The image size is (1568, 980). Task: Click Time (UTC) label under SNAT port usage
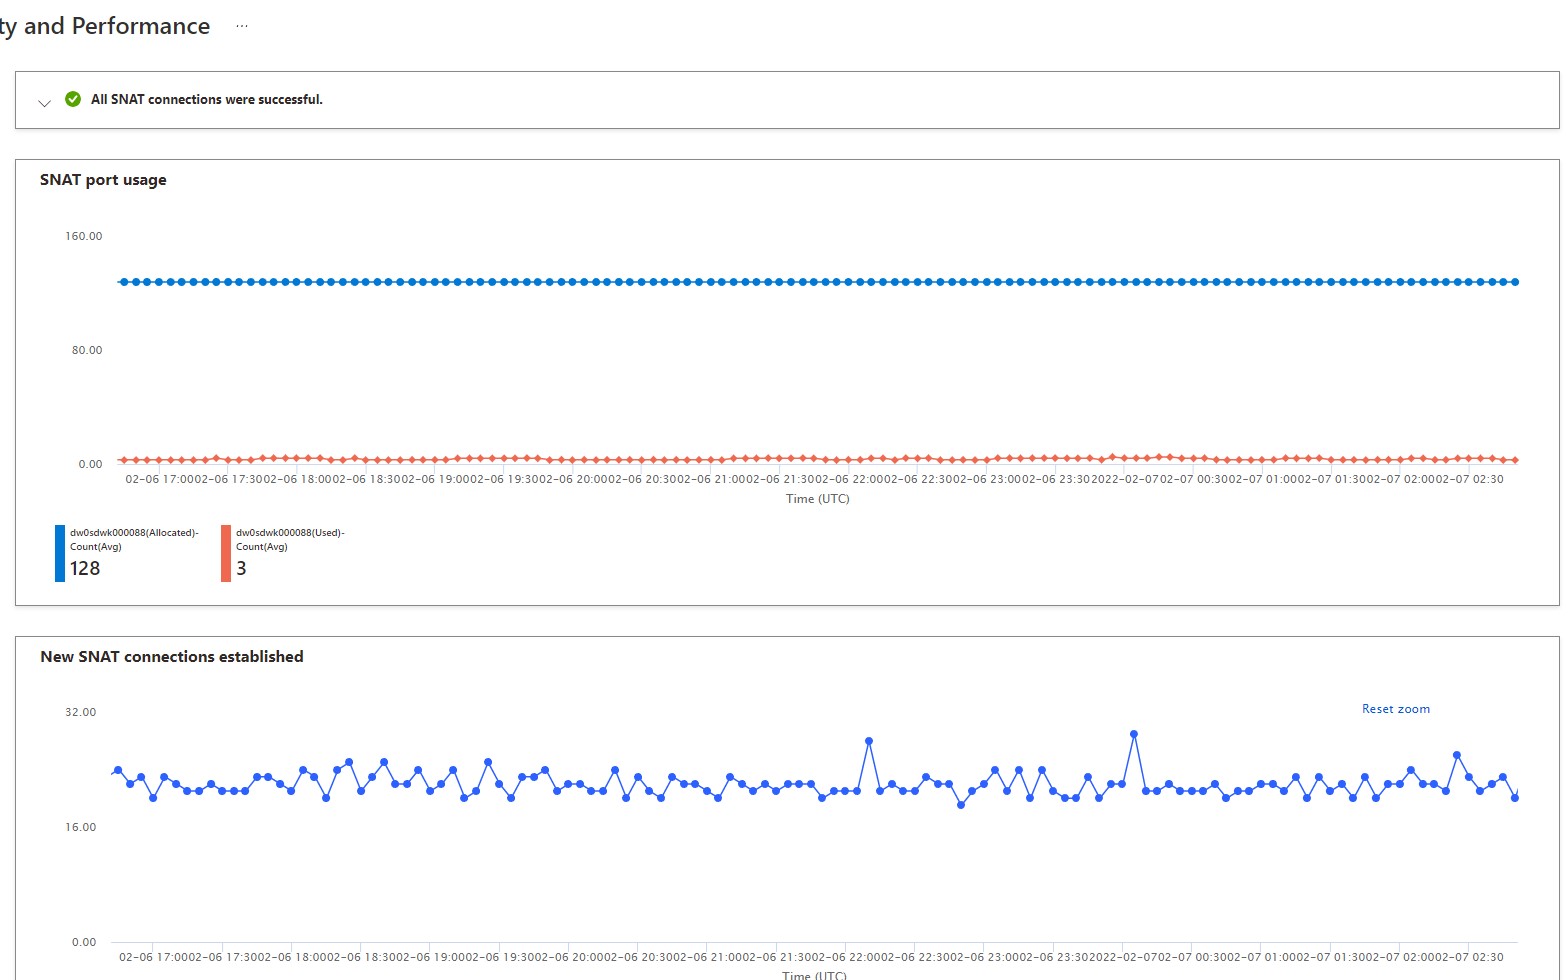(x=817, y=498)
